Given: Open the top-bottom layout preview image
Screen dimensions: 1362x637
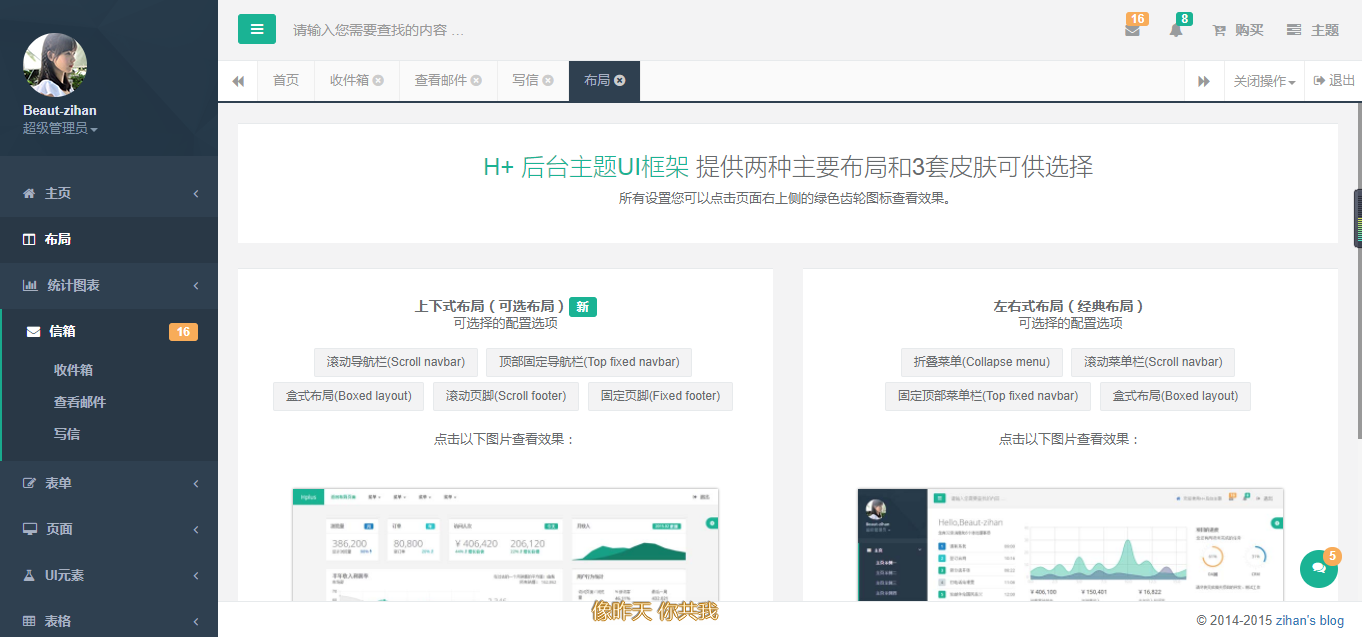Looking at the screenshot, I should [505, 545].
